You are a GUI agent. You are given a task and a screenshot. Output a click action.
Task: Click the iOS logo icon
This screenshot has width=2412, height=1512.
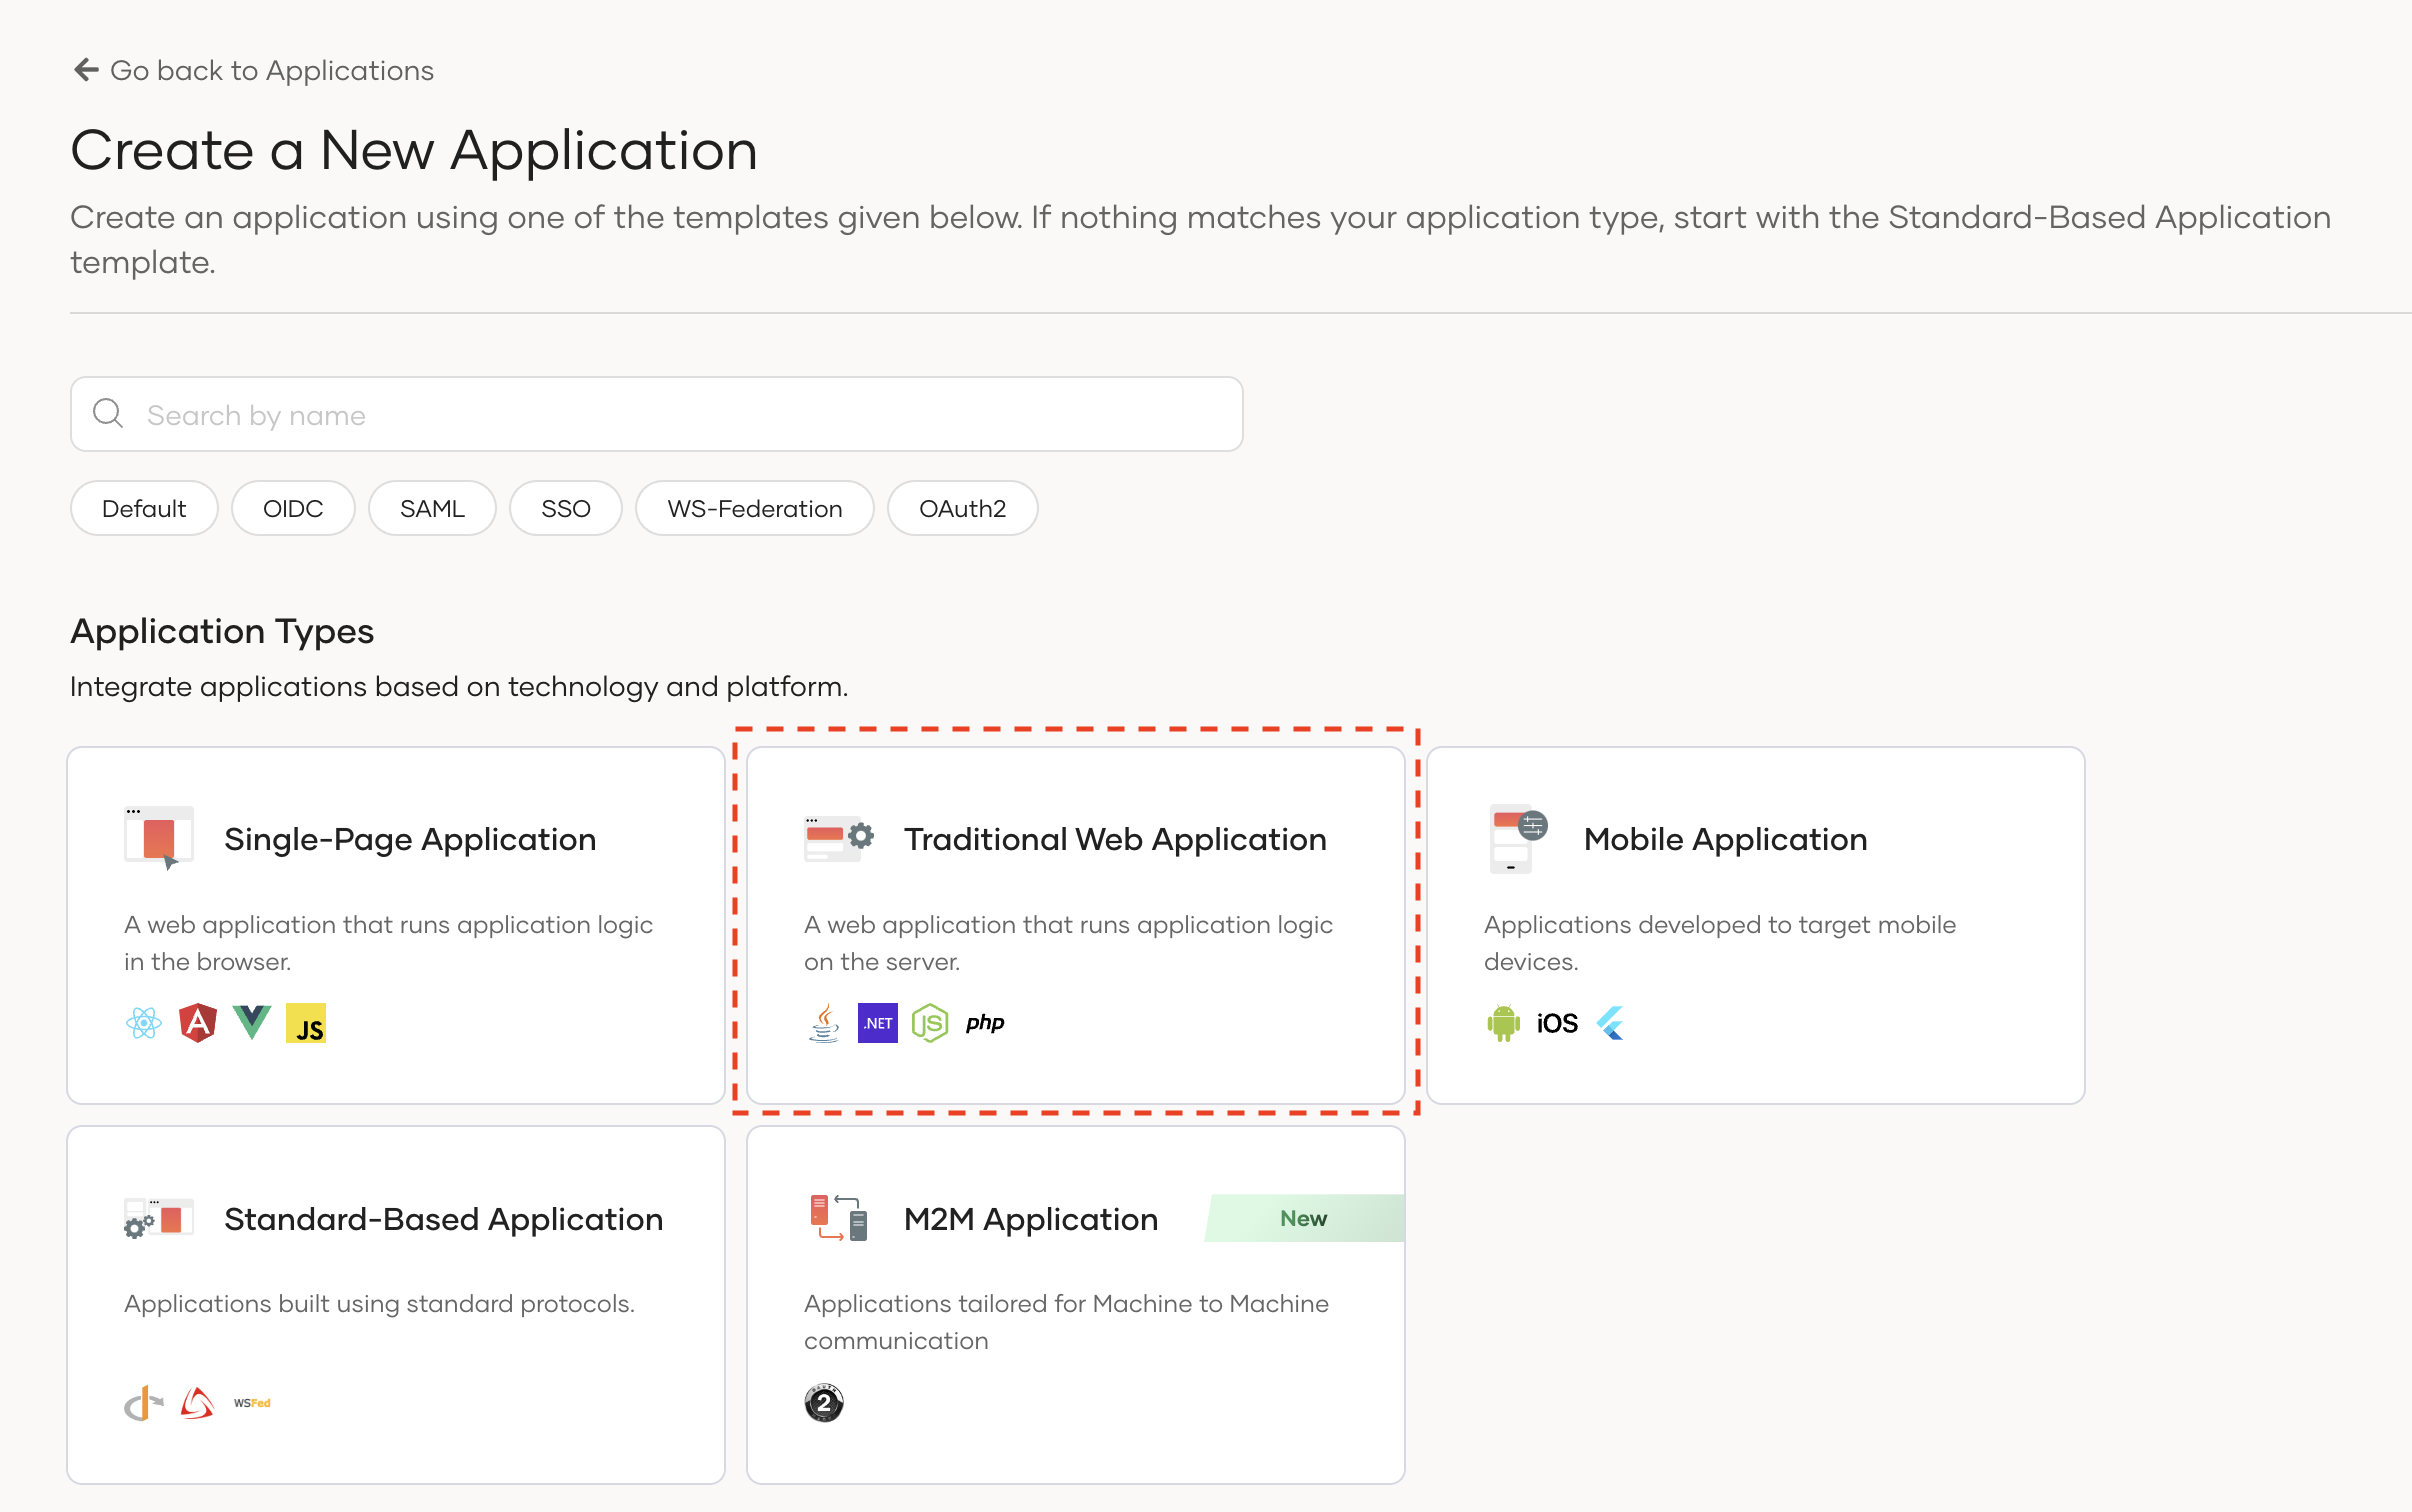pyautogui.click(x=1557, y=1023)
